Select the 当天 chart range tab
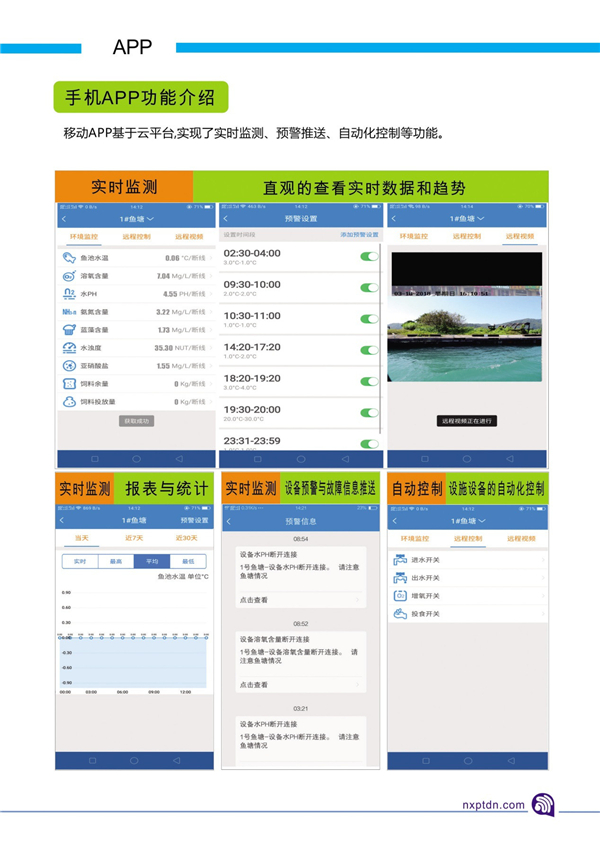This screenshot has height=848, width=600. 82,538
